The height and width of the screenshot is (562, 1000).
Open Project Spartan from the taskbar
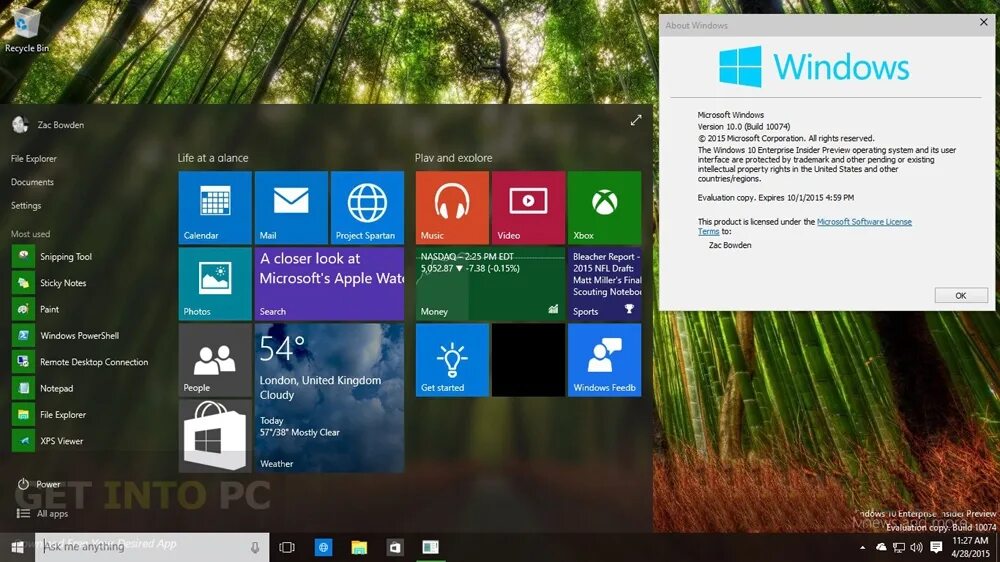[x=323, y=547]
